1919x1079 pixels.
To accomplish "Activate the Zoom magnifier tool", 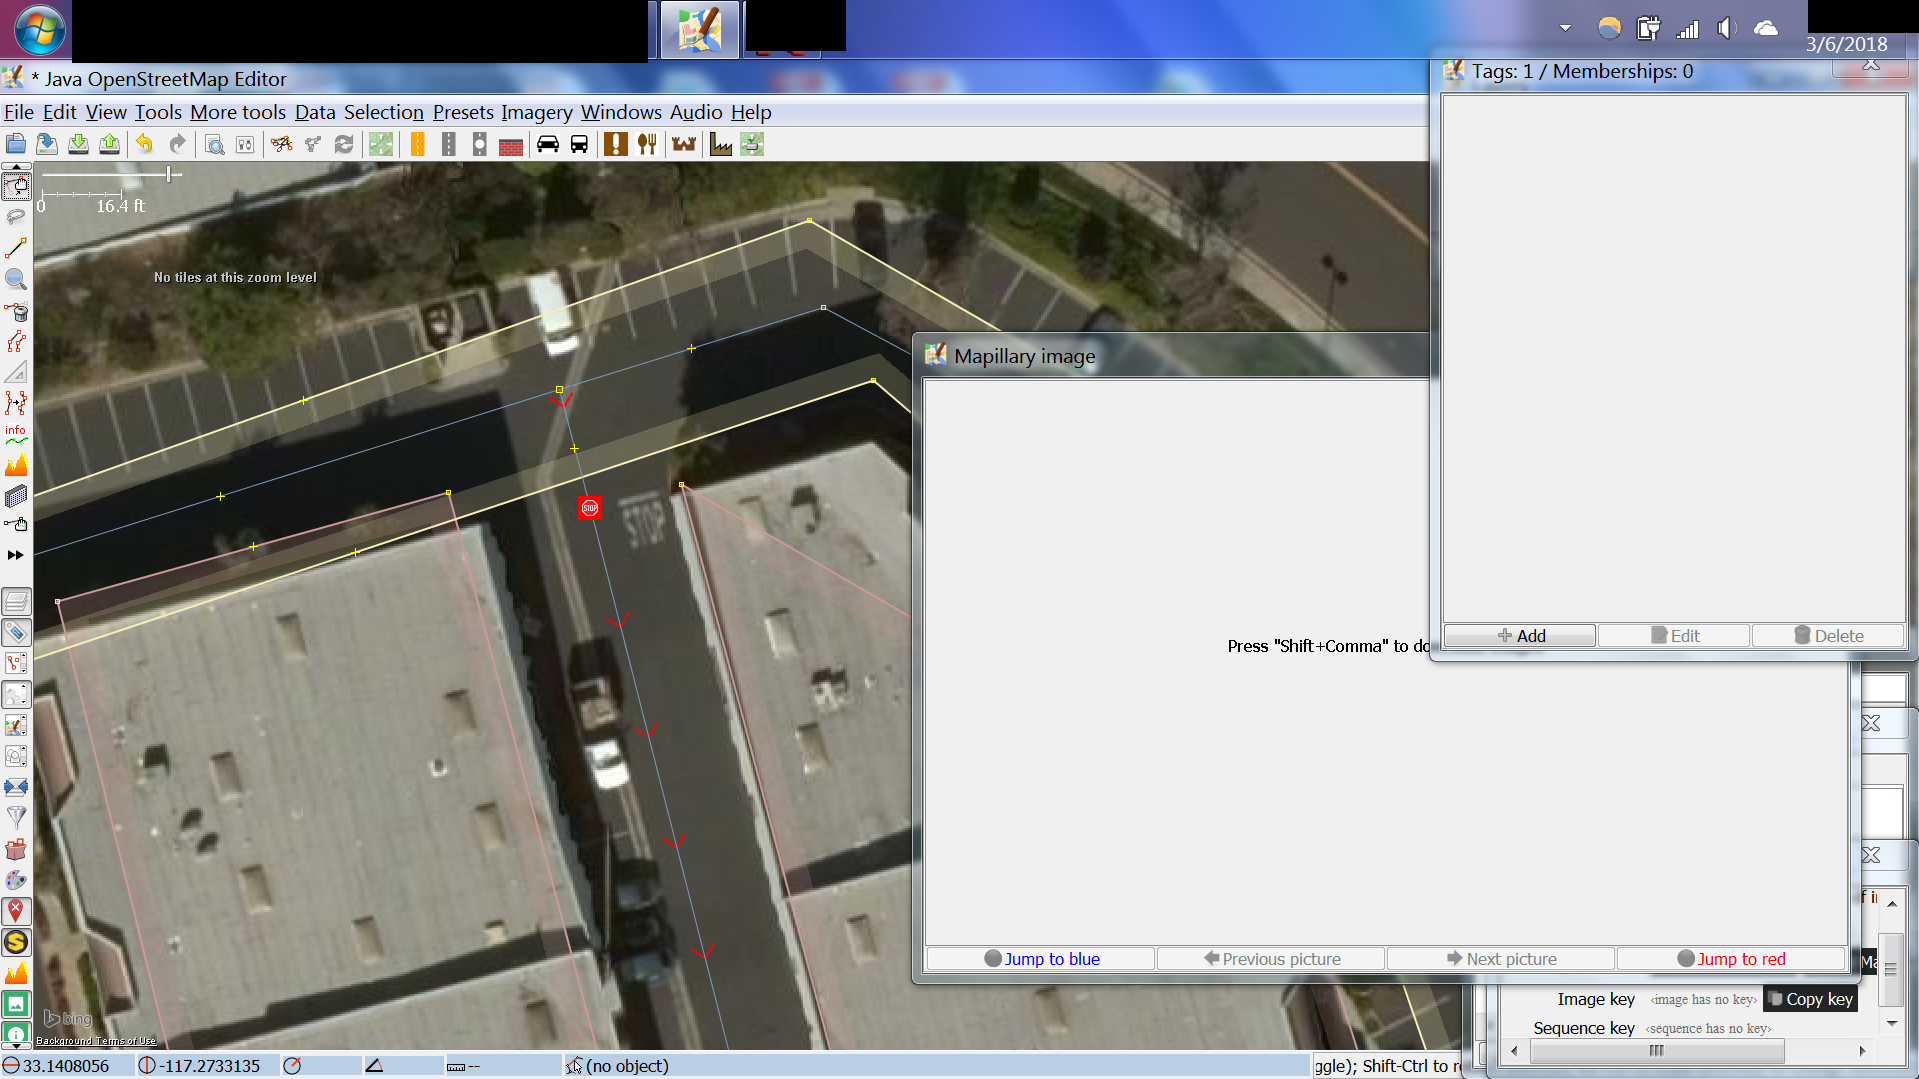I will coord(16,280).
